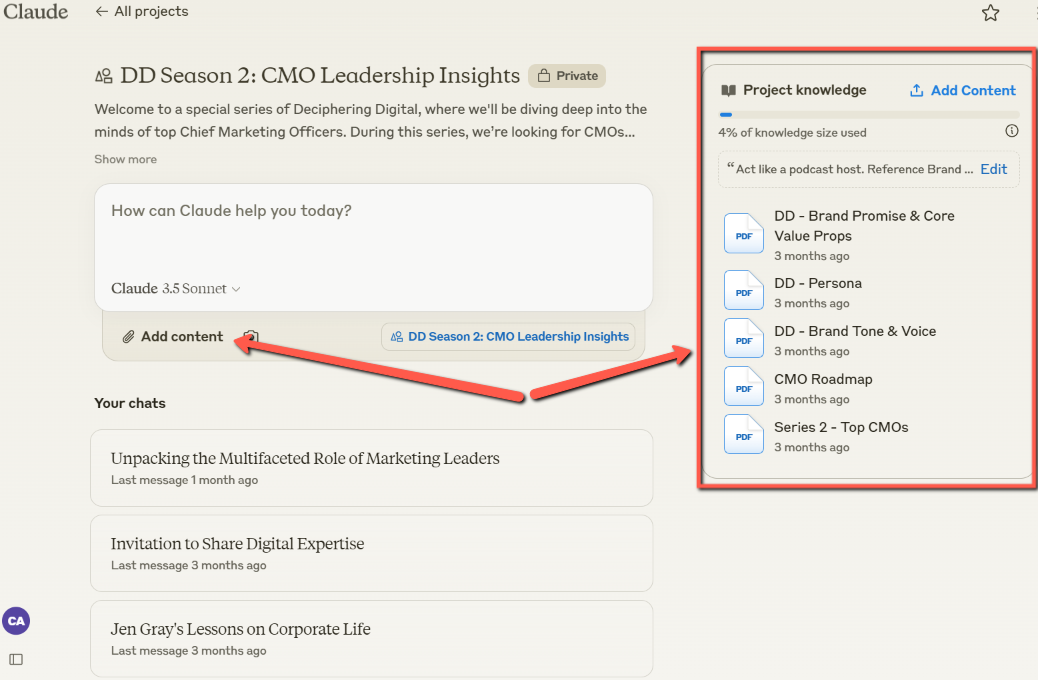Star this project as a favorite
The image size is (1038, 680).
tap(990, 13)
